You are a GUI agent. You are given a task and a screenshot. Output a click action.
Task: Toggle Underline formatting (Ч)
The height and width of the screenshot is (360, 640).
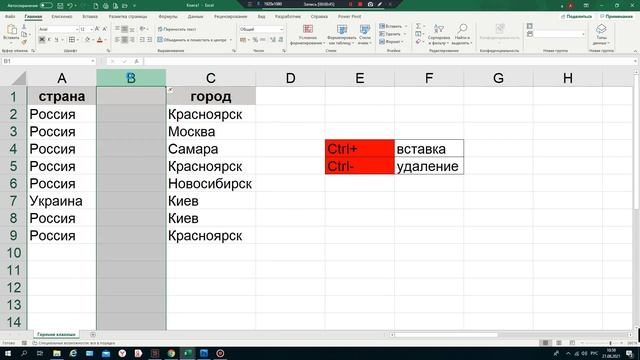tap(57, 40)
